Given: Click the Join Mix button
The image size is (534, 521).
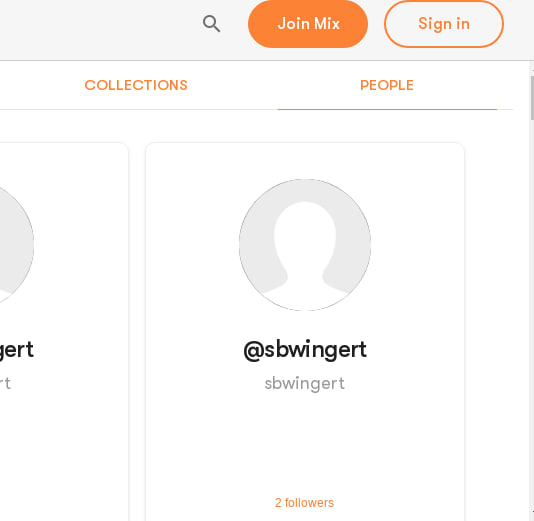Looking at the screenshot, I should click(308, 24).
